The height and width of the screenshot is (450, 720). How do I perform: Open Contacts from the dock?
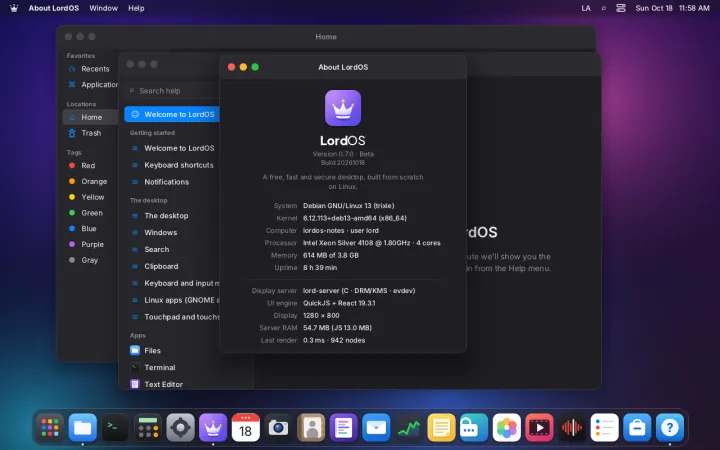311,428
